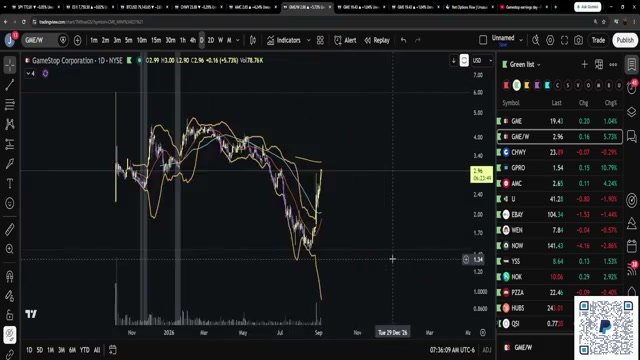Viewport: 640px width, 360px height.
Task: Switch to 1h timeframe
Action: point(182,40)
